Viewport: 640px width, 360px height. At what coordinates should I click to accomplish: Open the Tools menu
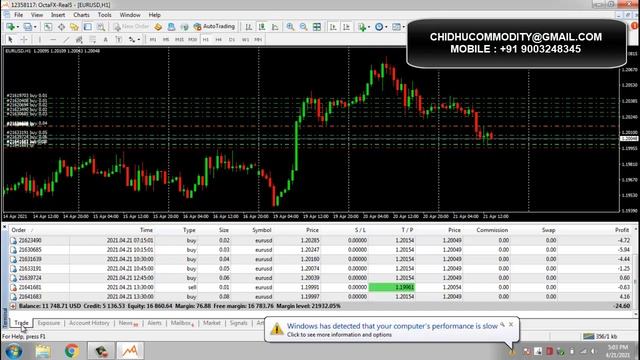point(104,15)
